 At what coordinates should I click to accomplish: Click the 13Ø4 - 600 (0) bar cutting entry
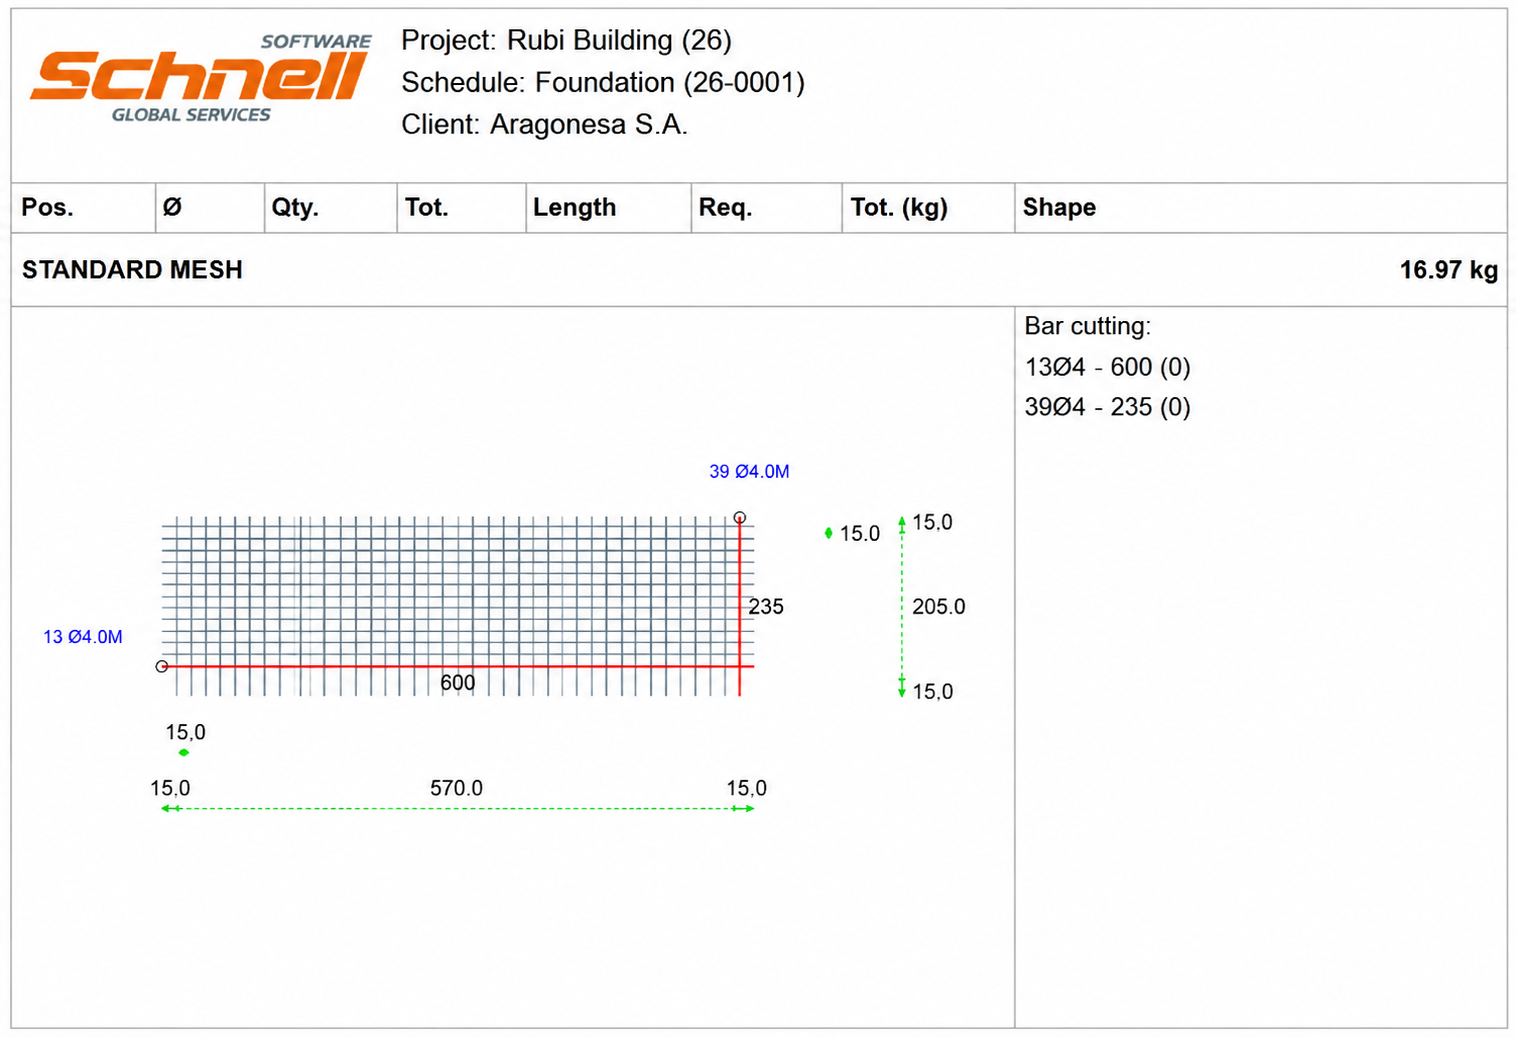click(1107, 367)
